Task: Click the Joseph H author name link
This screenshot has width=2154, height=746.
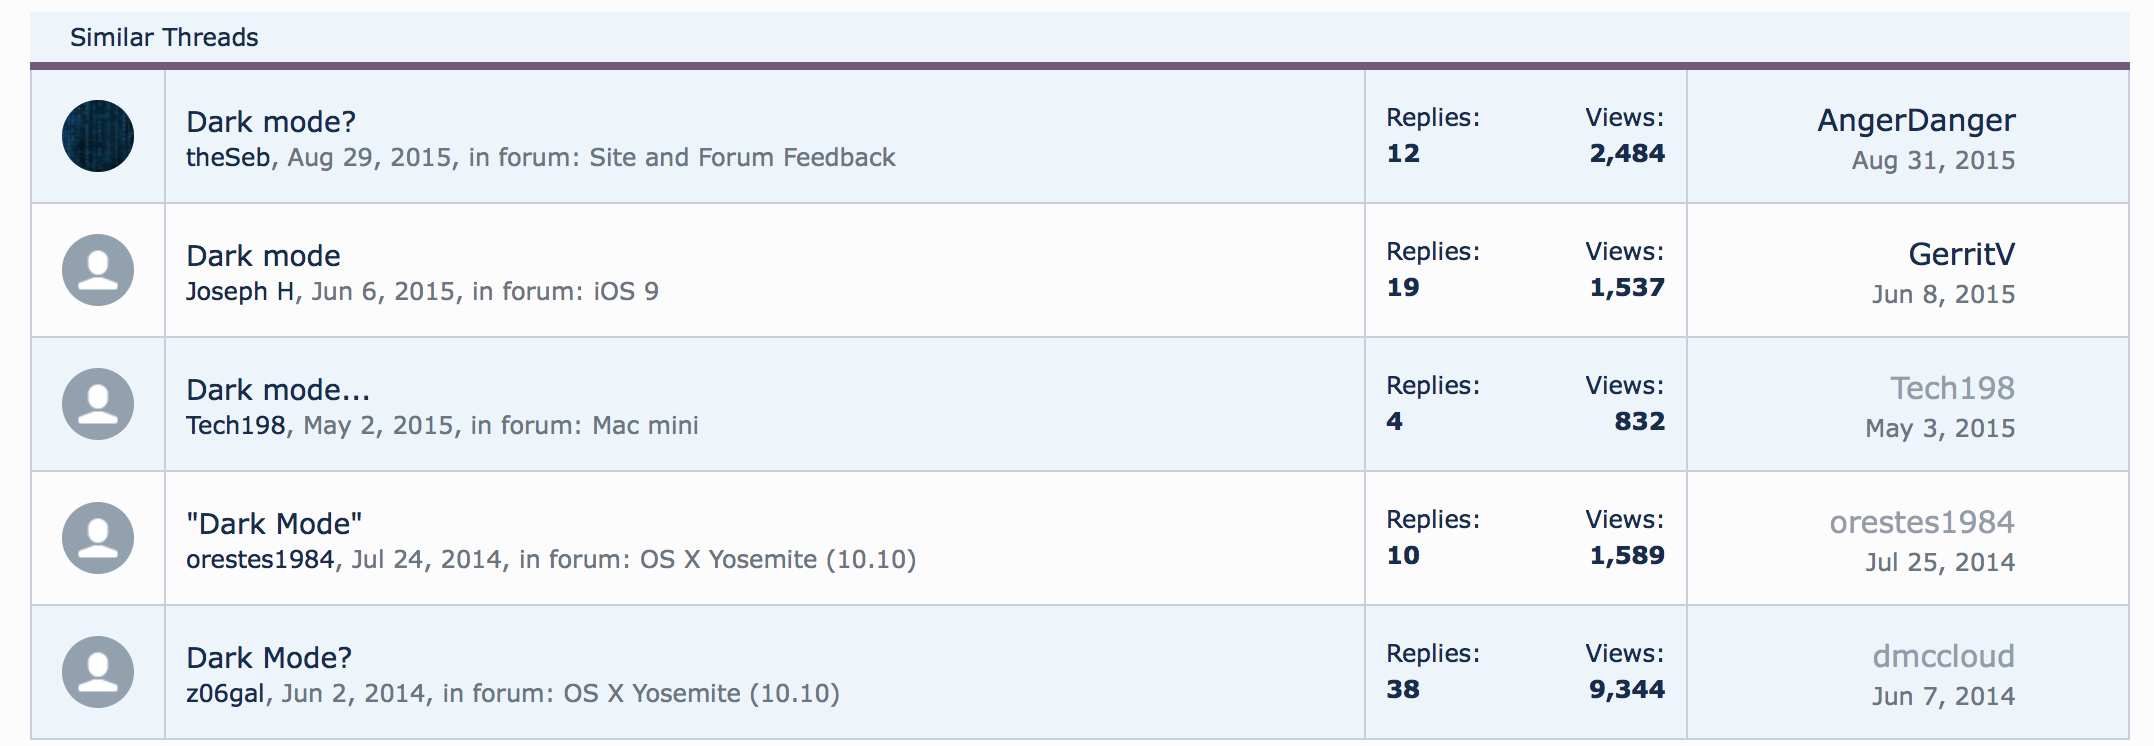Action: pyautogui.click(x=240, y=292)
